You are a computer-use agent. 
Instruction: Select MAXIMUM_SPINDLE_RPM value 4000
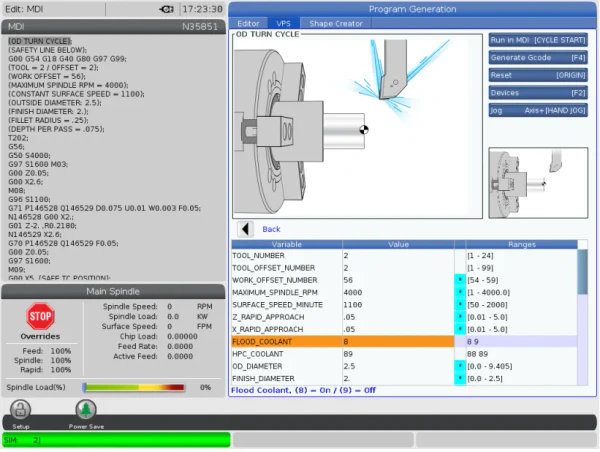click(x=398, y=292)
